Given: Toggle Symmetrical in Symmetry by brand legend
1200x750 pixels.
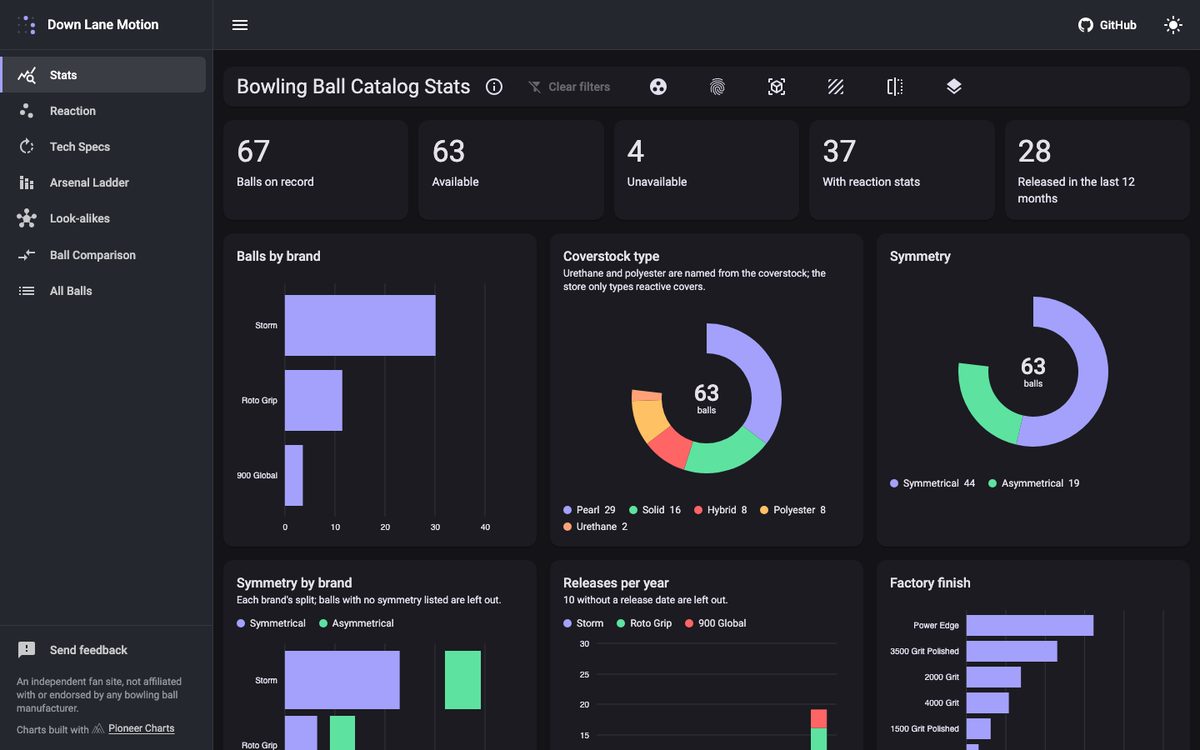Looking at the screenshot, I should click(x=272, y=623).
